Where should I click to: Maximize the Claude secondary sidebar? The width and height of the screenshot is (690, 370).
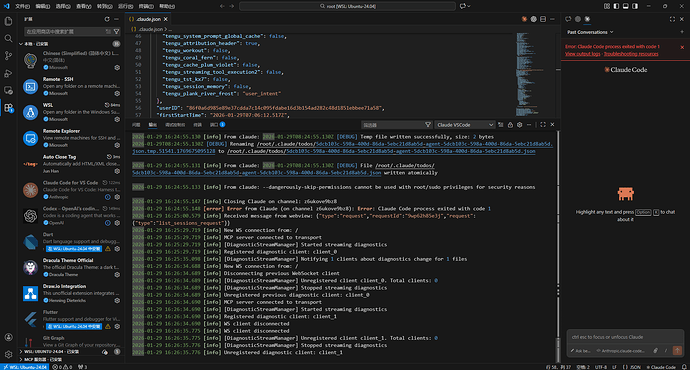pos(672,19)
